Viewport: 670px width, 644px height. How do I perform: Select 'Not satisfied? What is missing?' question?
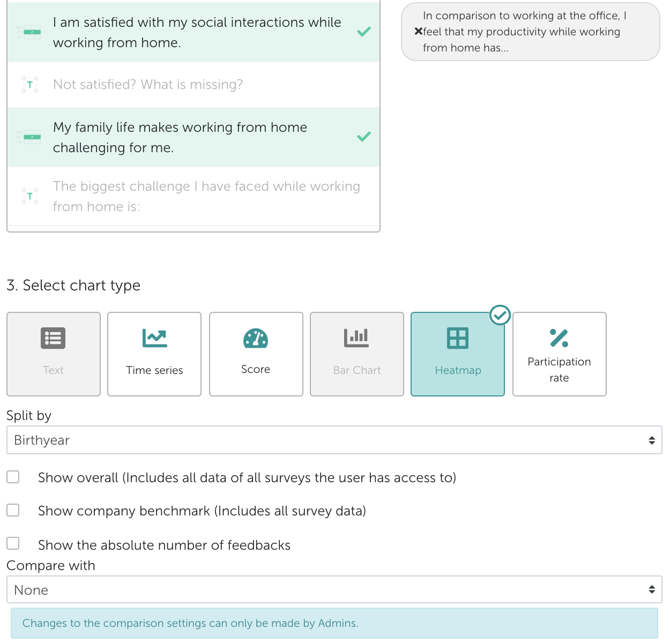point(148,85)
